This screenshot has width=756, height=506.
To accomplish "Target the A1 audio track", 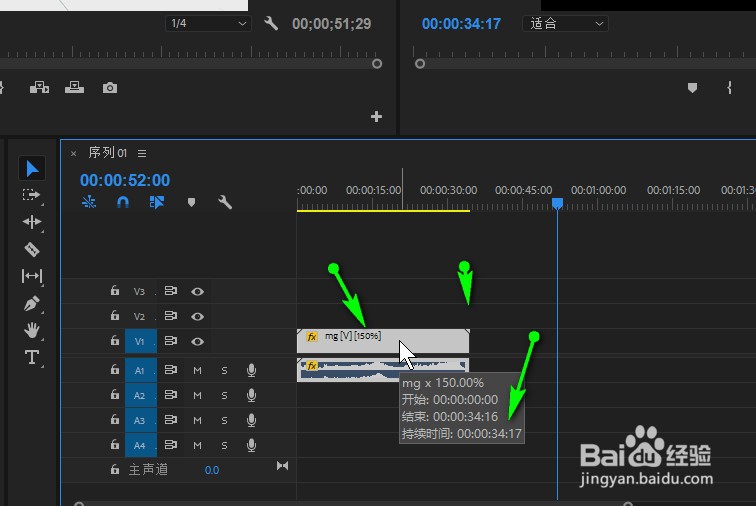I will click(140, 370).
